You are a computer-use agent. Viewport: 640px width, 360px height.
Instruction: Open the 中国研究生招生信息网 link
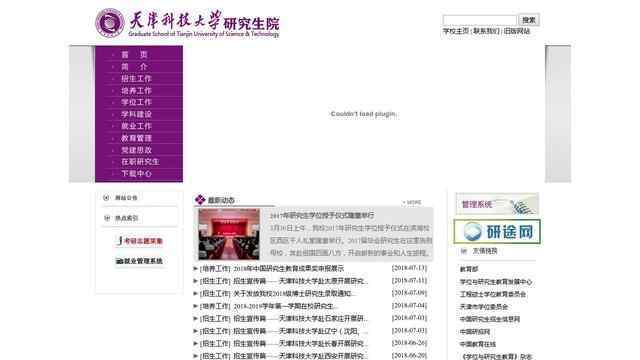(x=490, y=319)
